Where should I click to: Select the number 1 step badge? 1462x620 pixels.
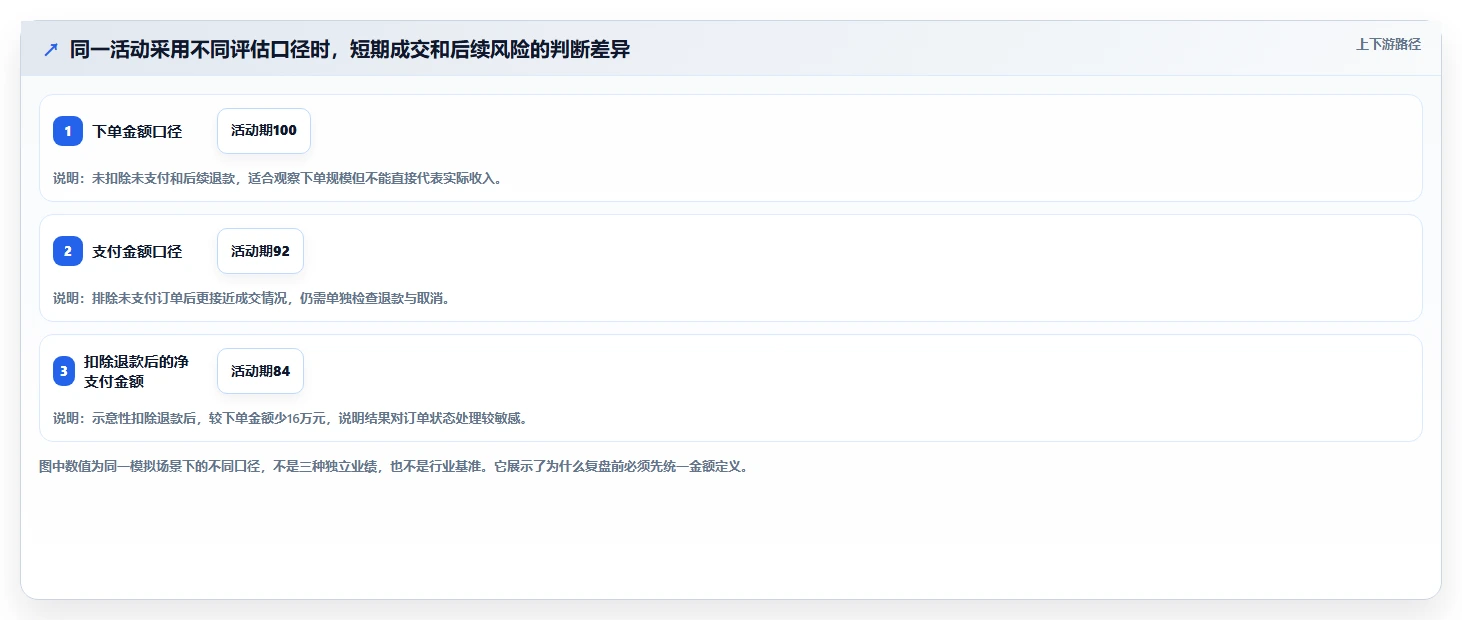click(x=68, y=131)
